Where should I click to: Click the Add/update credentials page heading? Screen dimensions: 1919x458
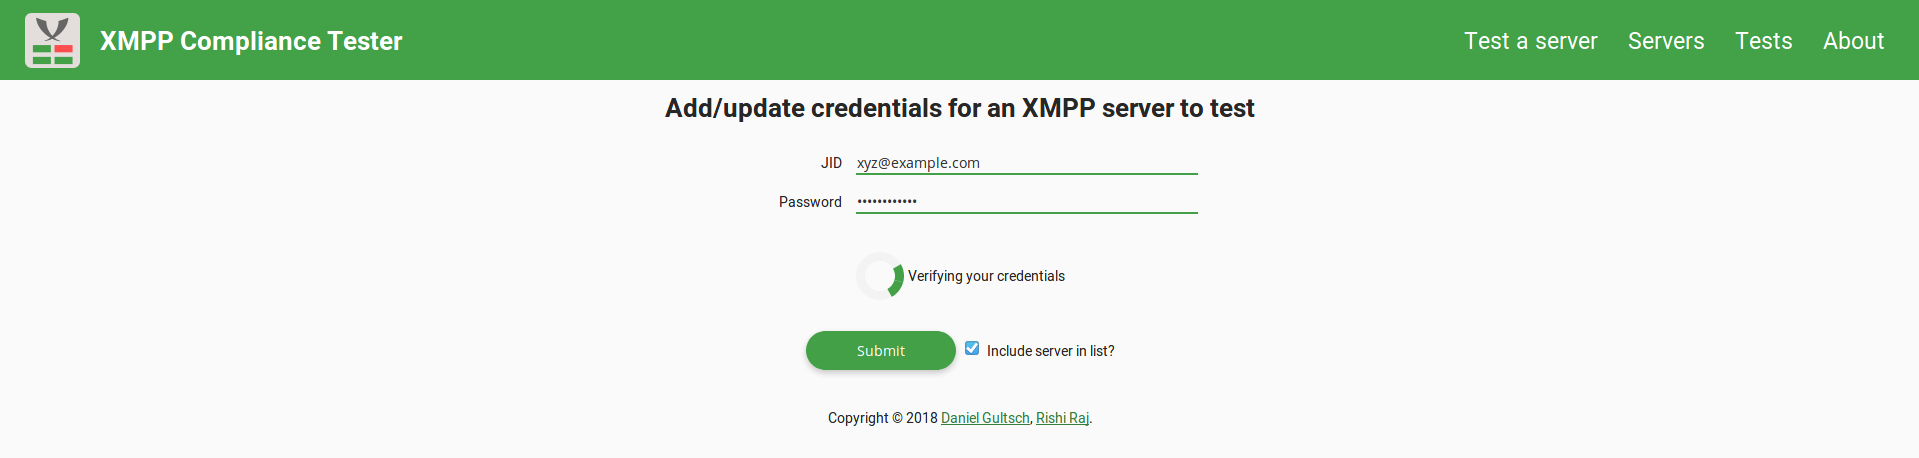pos(959,108)
